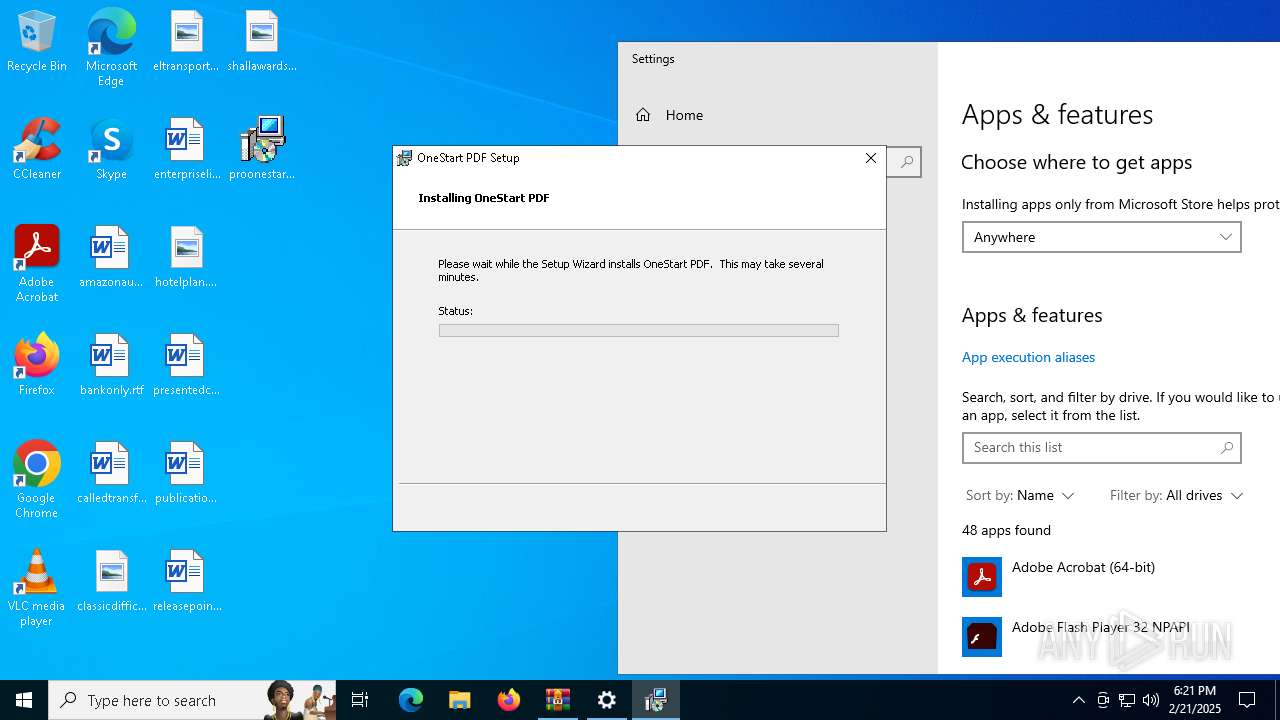This screenshot has width=1280, height=720.
Task: Select the shallawards image file icon
Action: (262, 42)
